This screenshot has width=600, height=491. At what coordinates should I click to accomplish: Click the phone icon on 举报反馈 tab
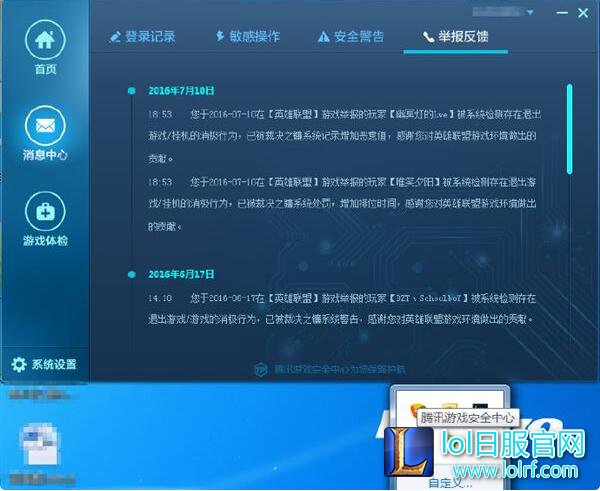click(429, 37)
